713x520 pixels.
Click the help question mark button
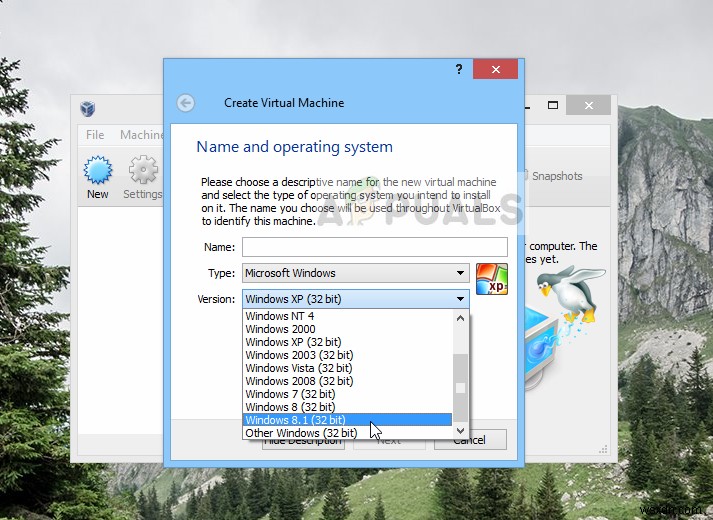click(x=459, y=69)
